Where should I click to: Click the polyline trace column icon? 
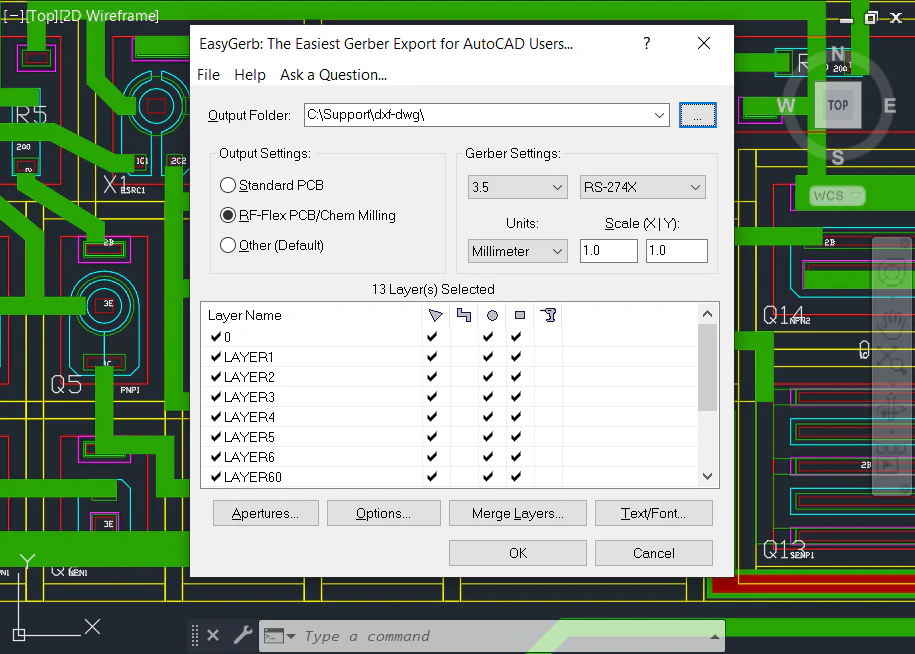click(x=463, y=314)
